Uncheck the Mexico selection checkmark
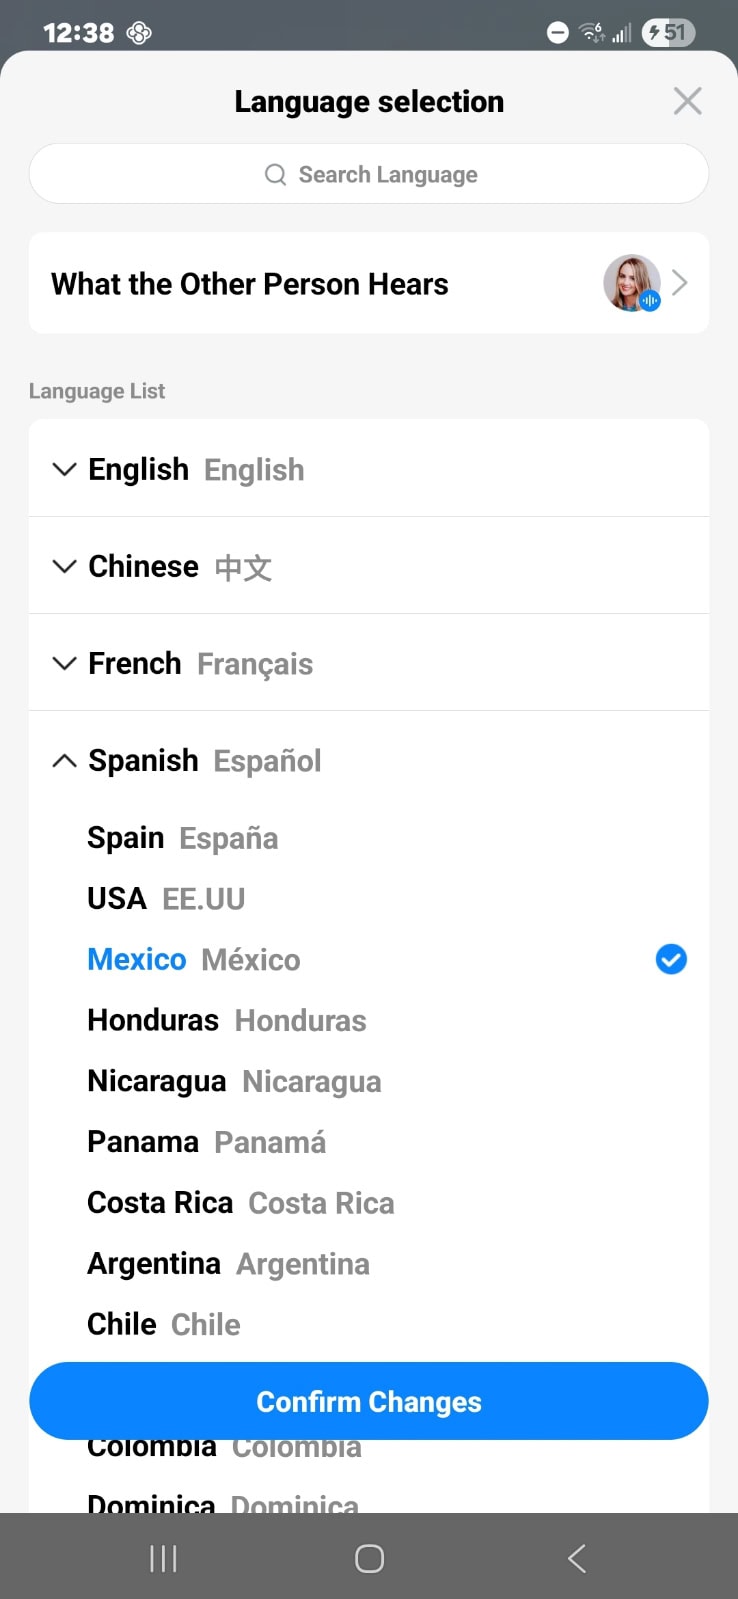The width and height of the screenshot is (738, 1599). 671,959
